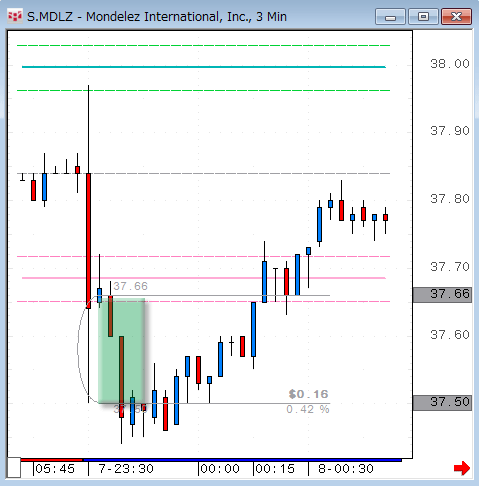Viewport: 479px width, 486px height.
Task: Click the 7-23:30 time axis label
Action: (126, 469)
